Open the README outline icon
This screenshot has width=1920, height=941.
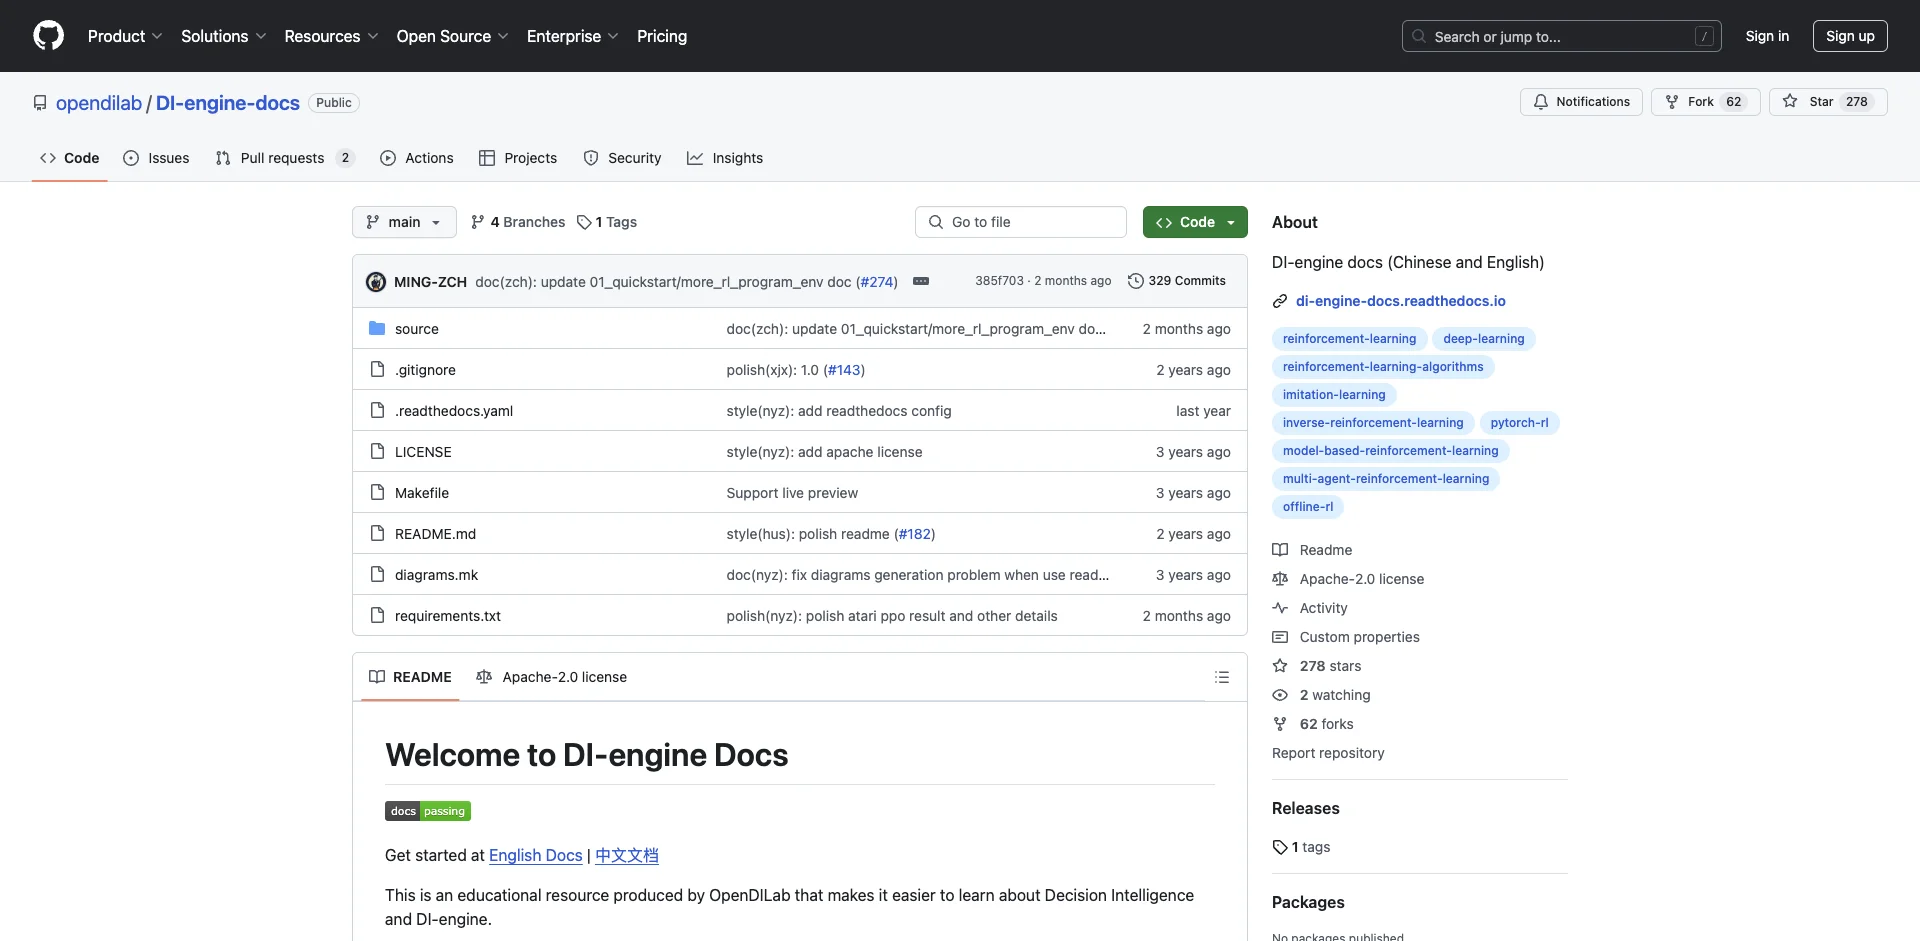[1221, 677]
